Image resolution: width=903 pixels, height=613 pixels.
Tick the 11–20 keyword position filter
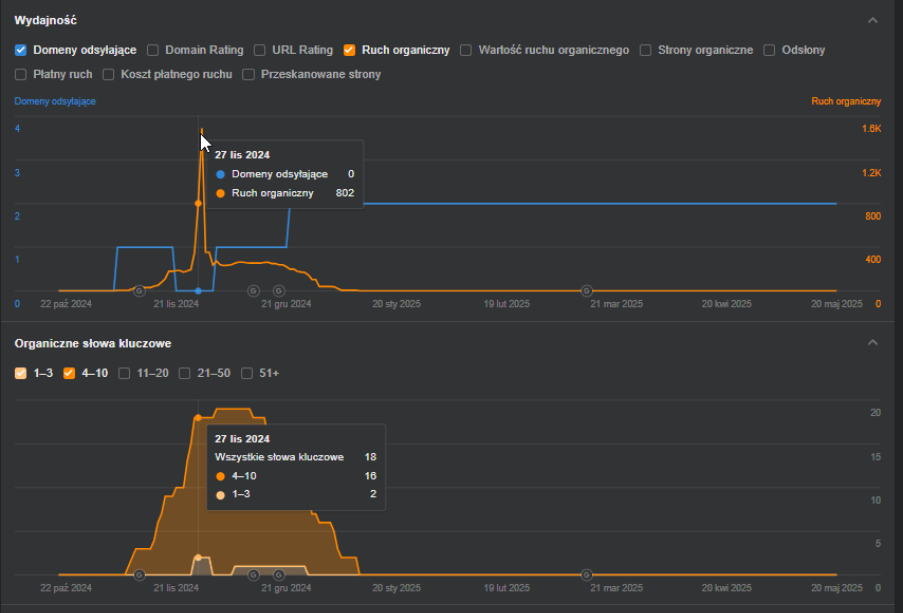[x=124, y=373]
